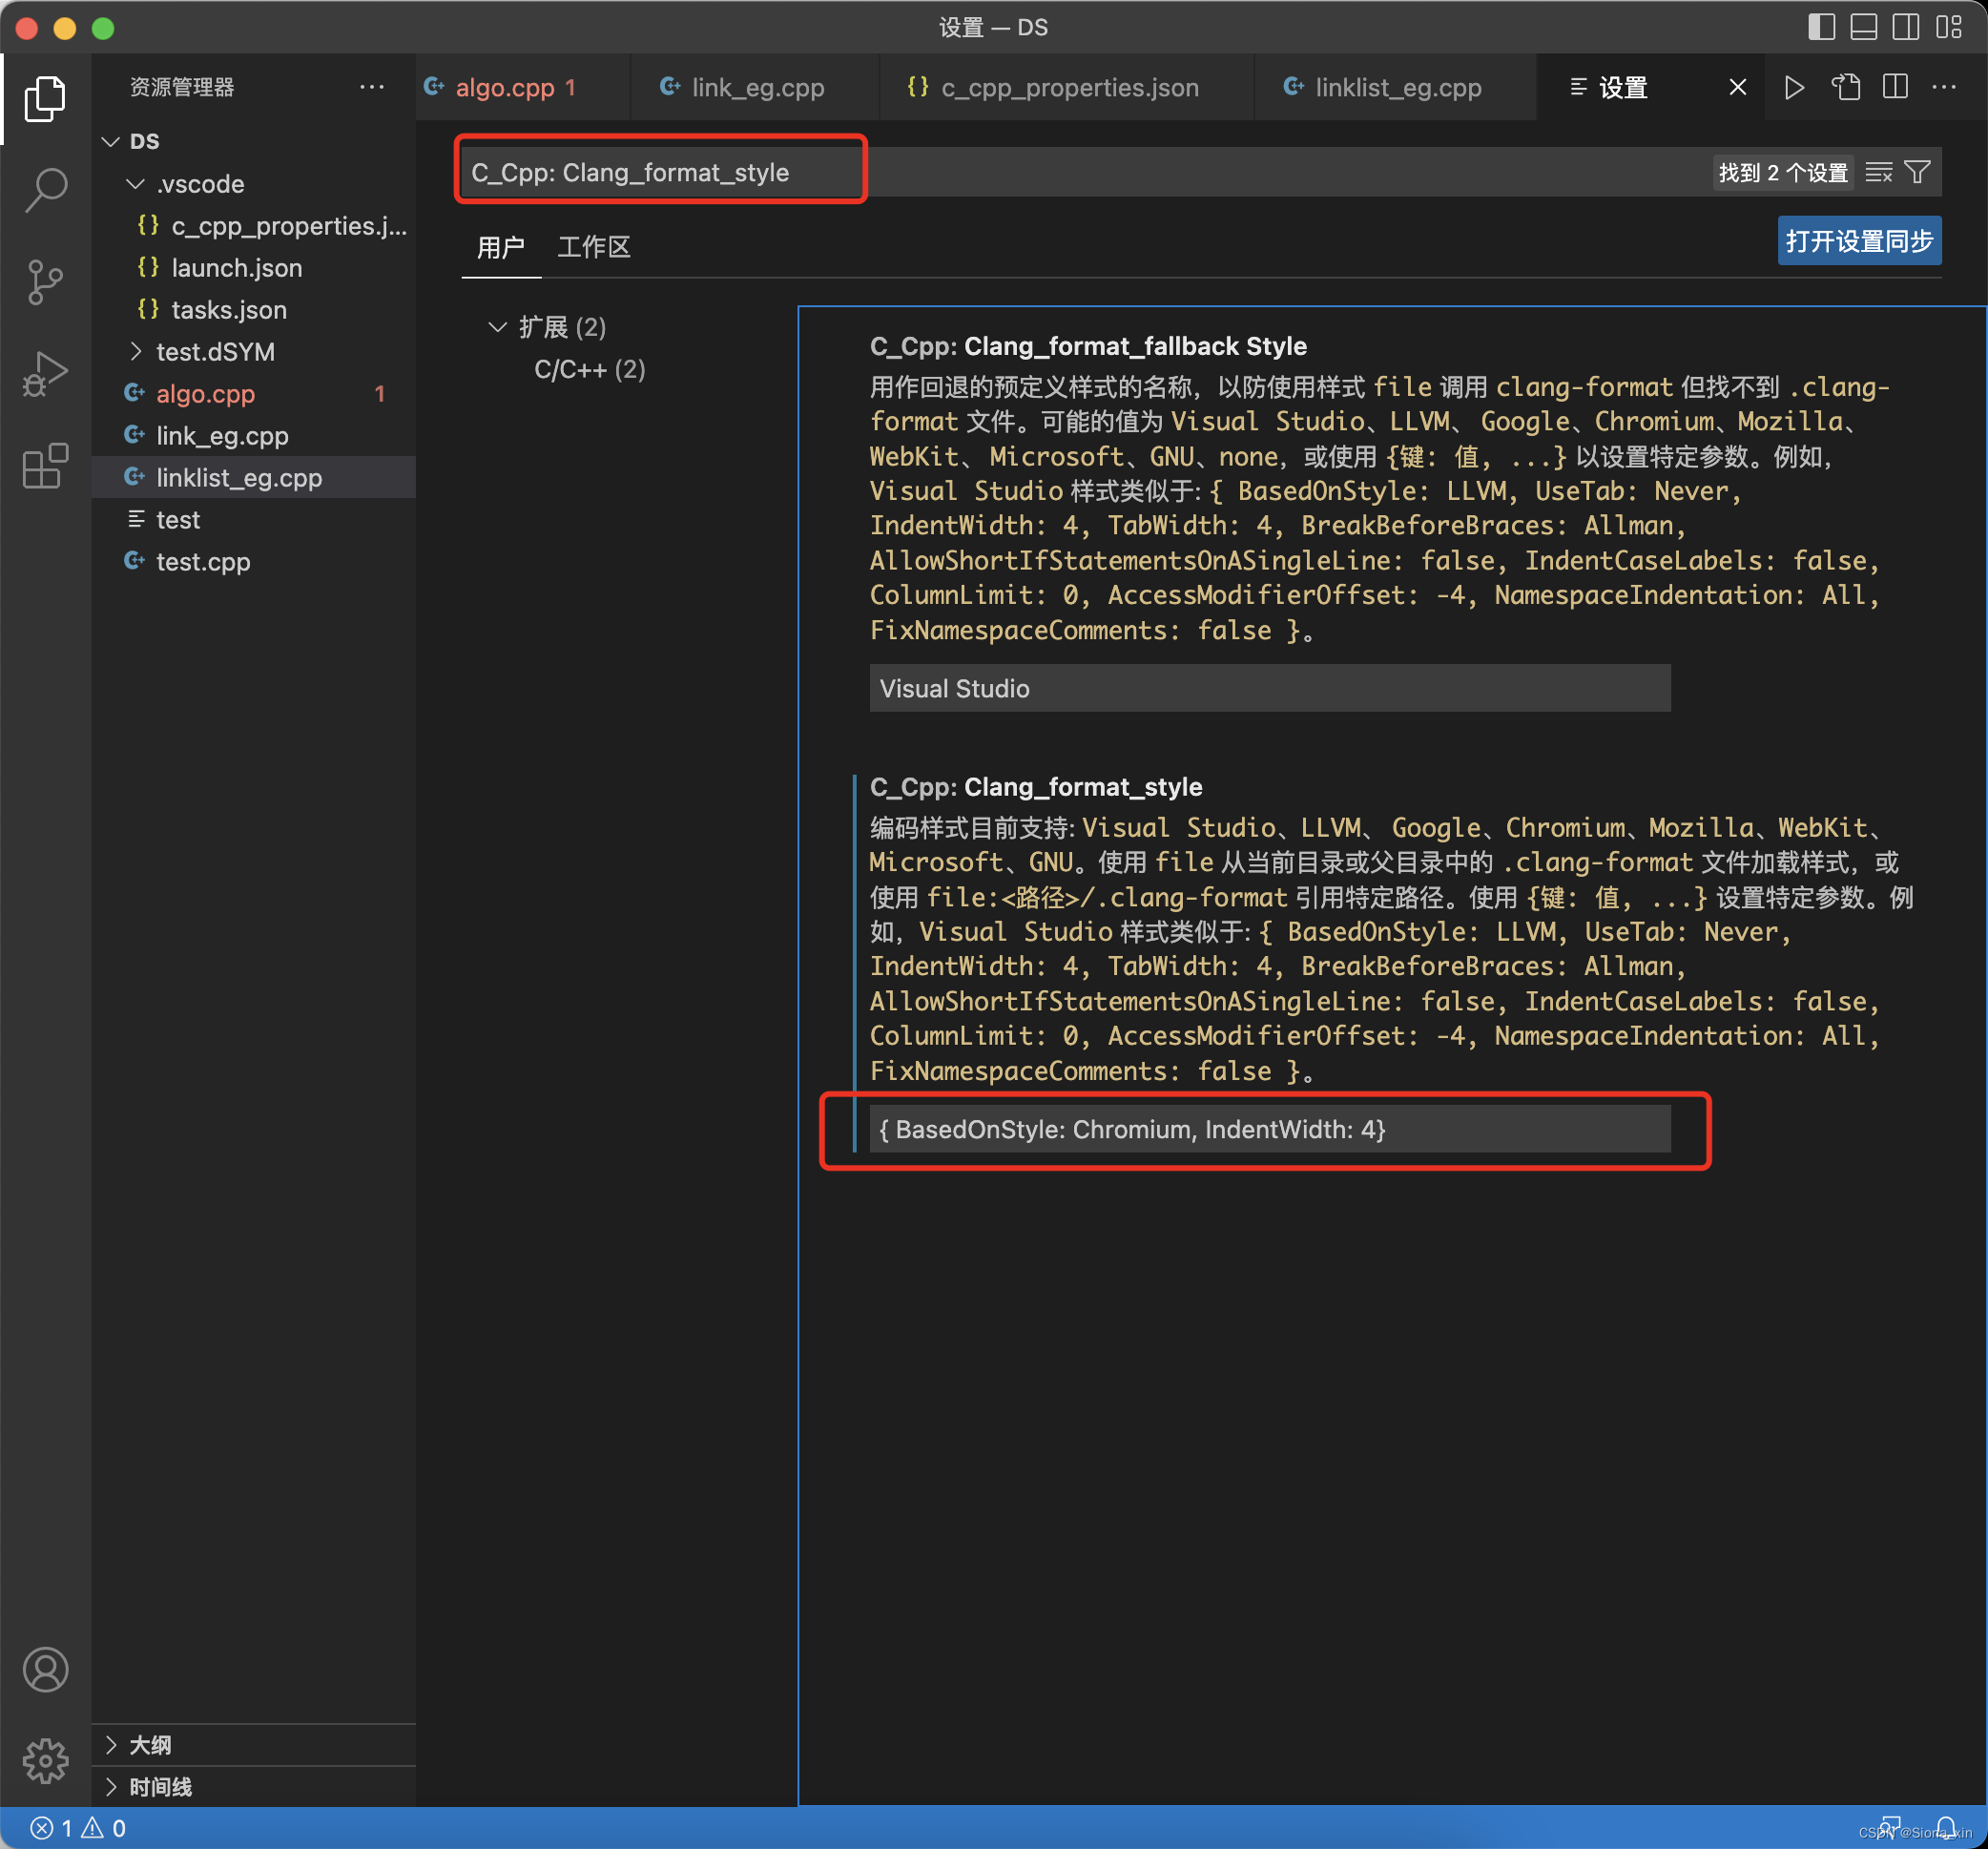The width and height of the screenshot is (1988, 1849).
Task: Click the BasedOnStyle Chromium input field
Action: (x=1269, y=1129)
